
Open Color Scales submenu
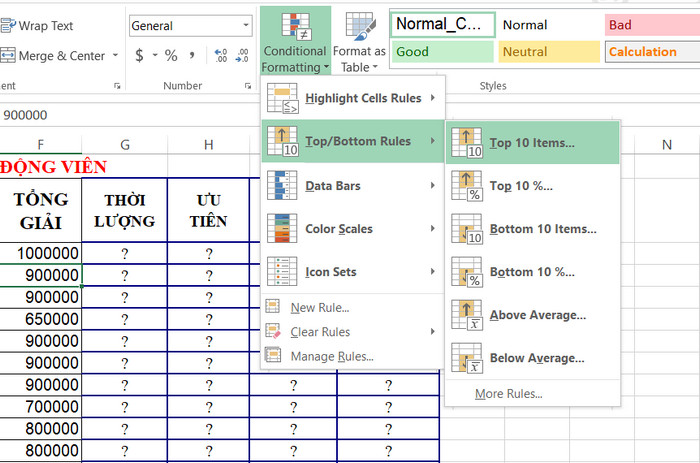tap(353, 229)
